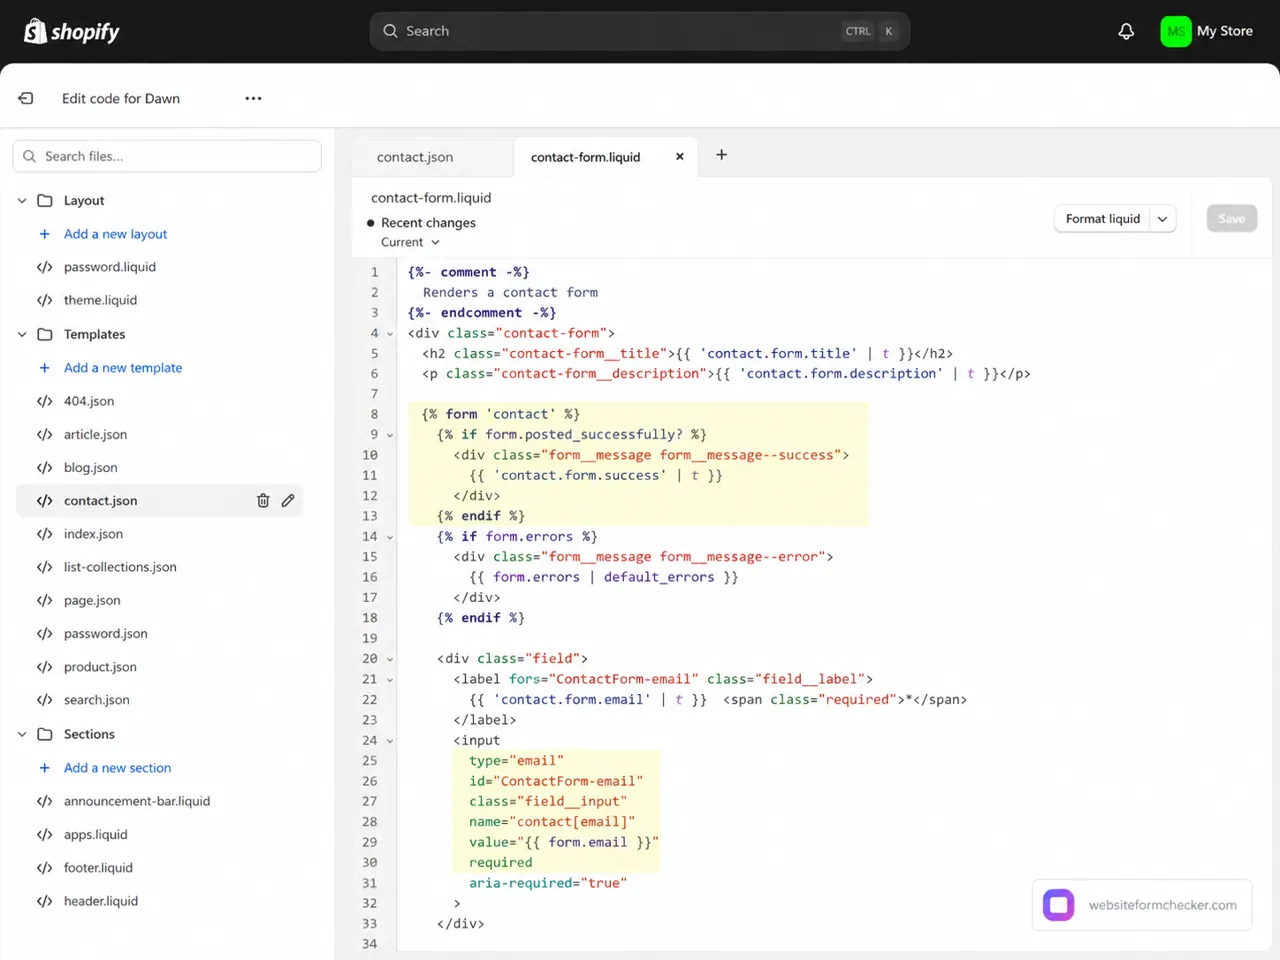1280x960 pixels.
Task: Click the Layout folder icon
Action: (45, 200)
